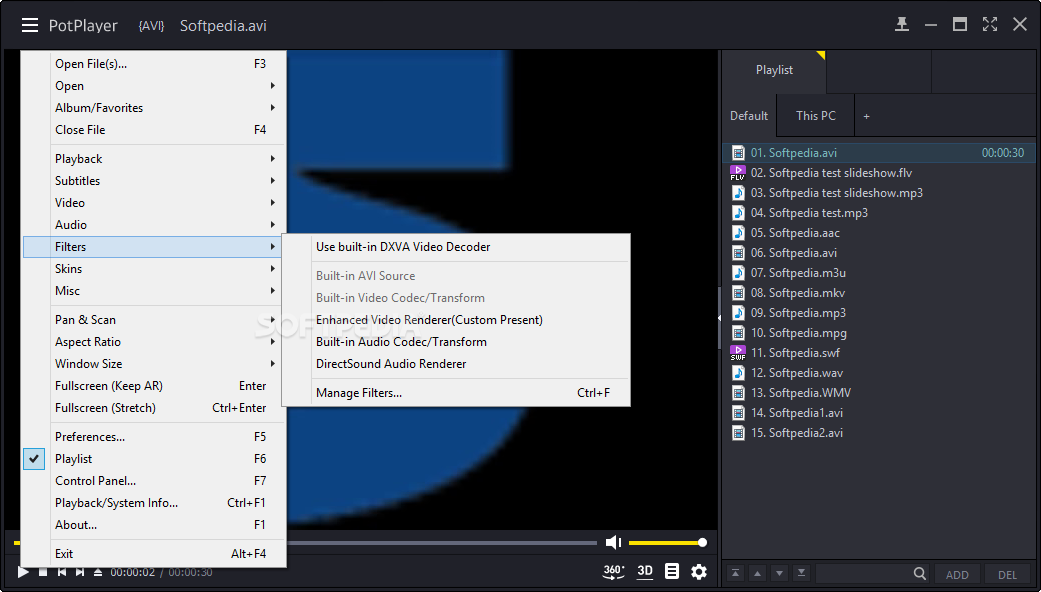Click the playback seek bar
This screenshot has height=592, width=1041.
click(441, 543)
